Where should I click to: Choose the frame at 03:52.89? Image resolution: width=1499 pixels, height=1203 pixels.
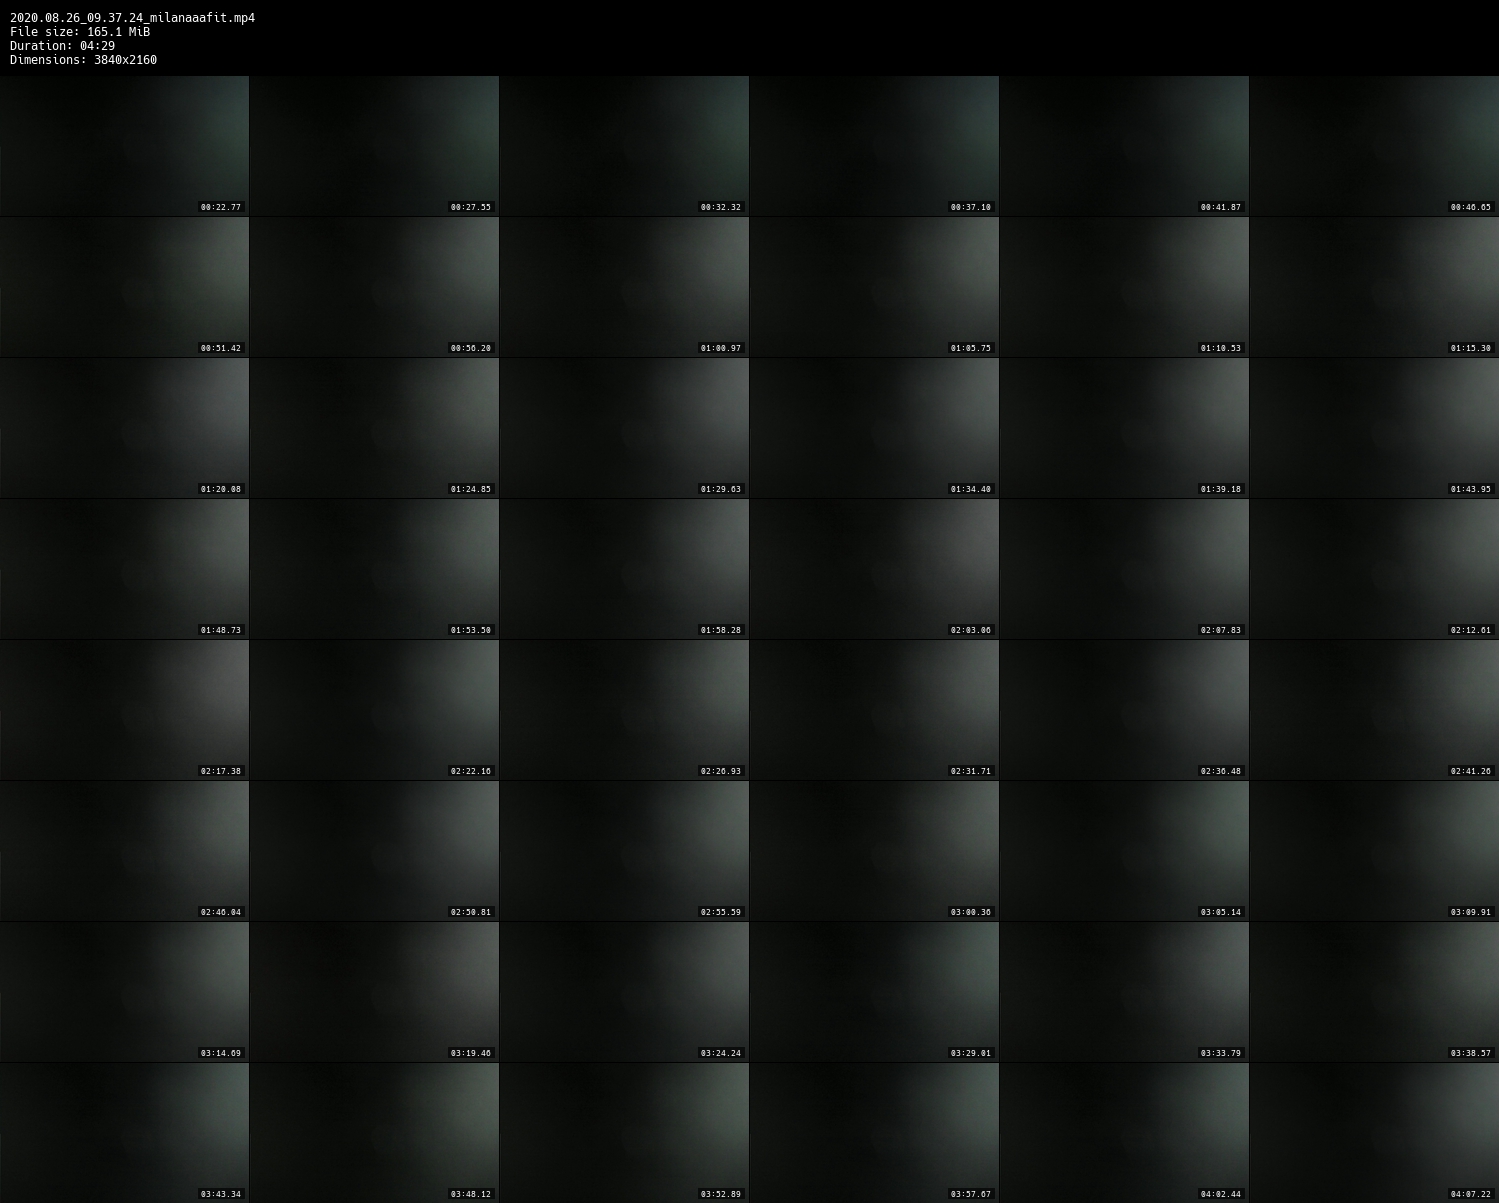624,1133
